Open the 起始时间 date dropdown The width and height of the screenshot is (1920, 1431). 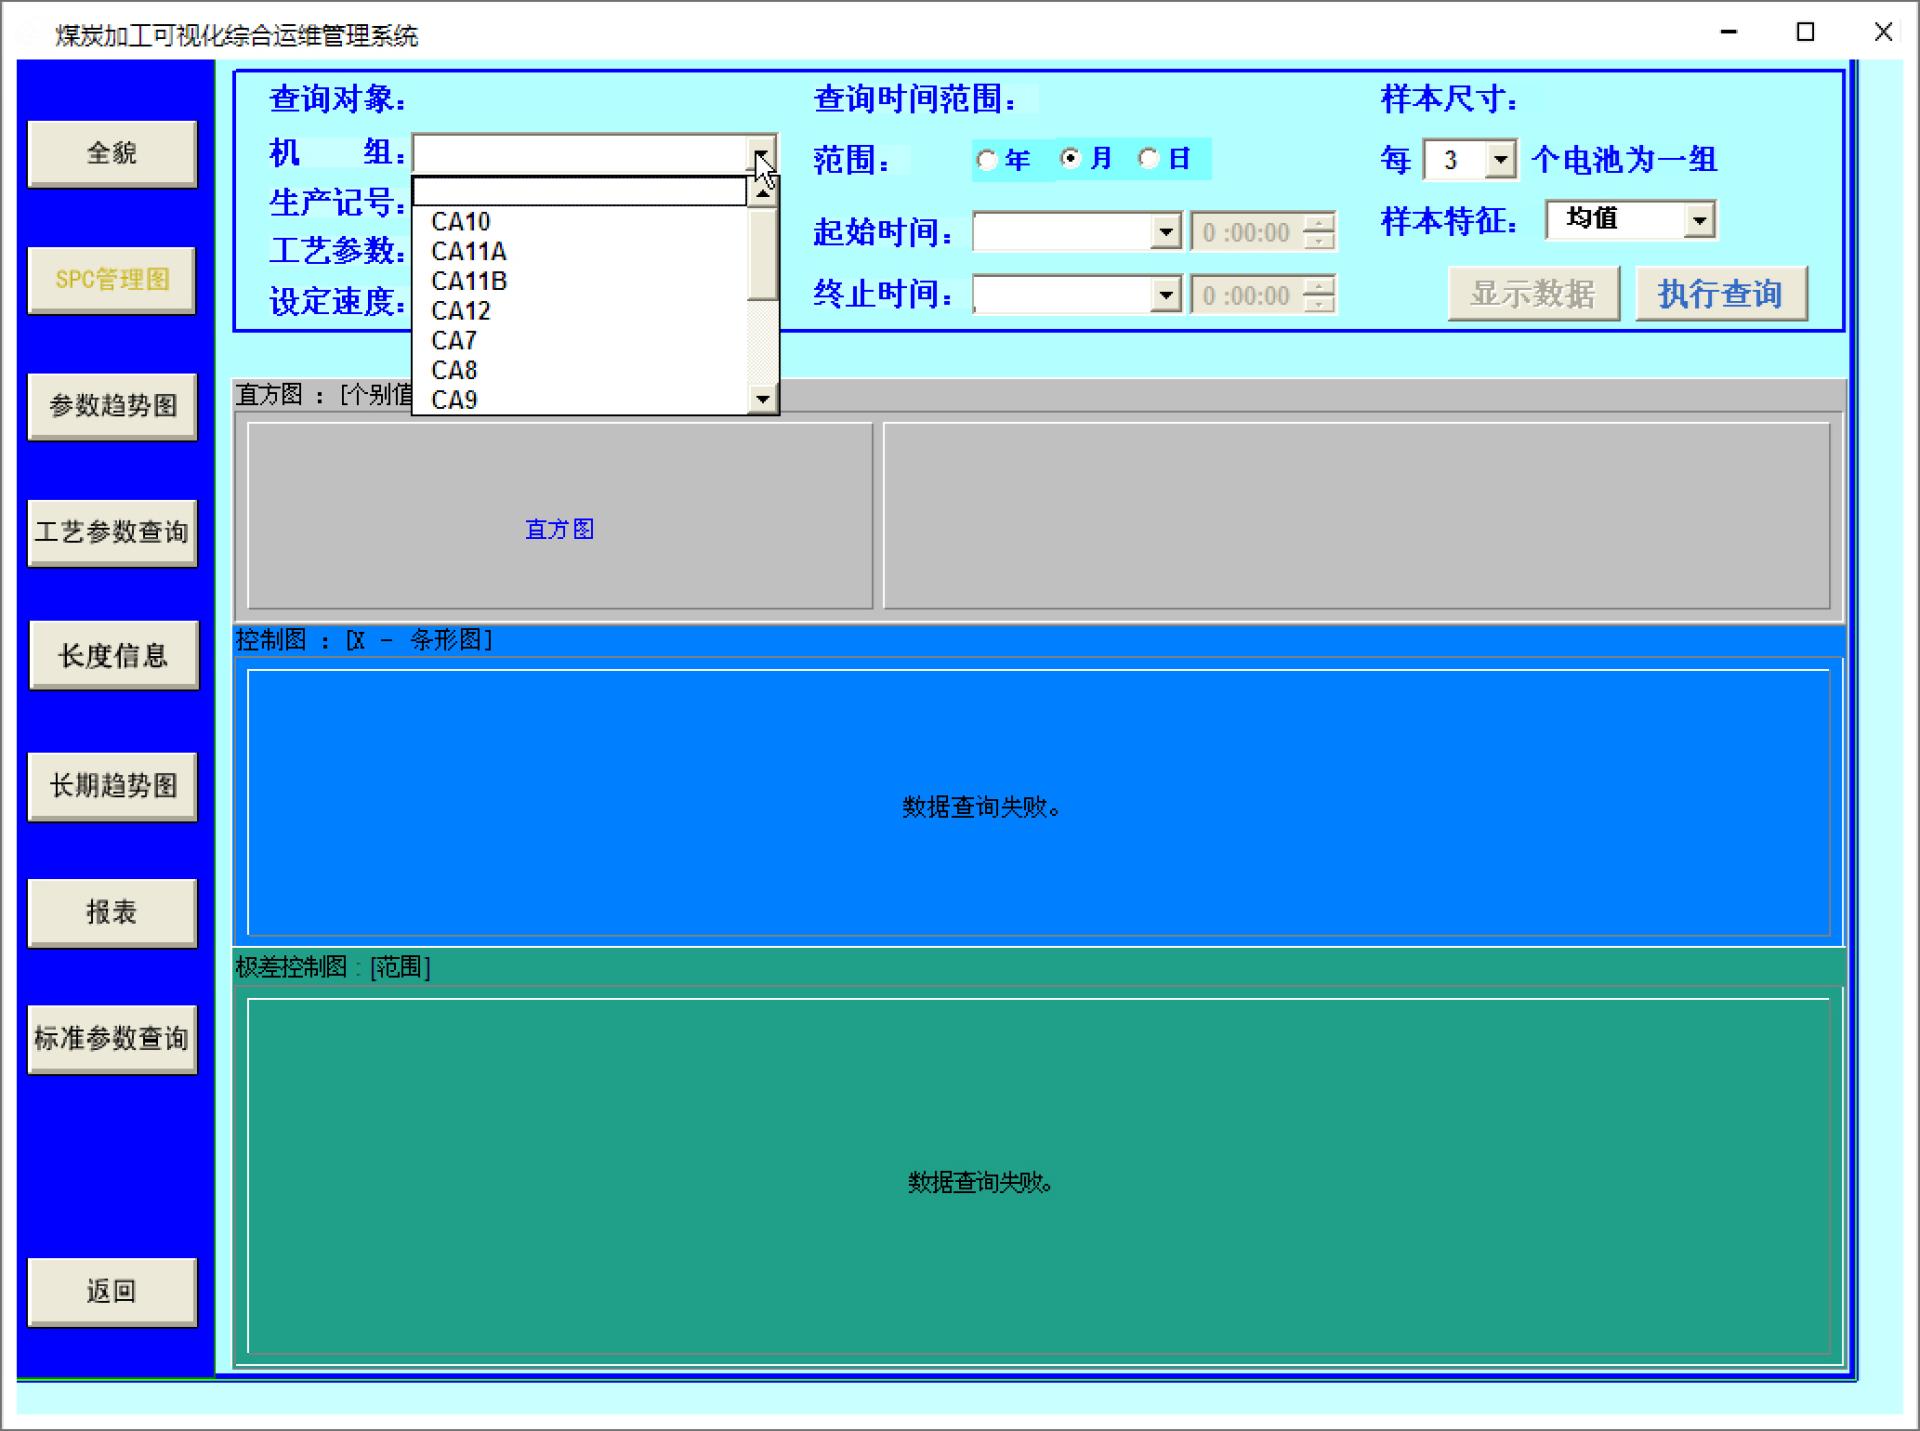coord(1165,233)
